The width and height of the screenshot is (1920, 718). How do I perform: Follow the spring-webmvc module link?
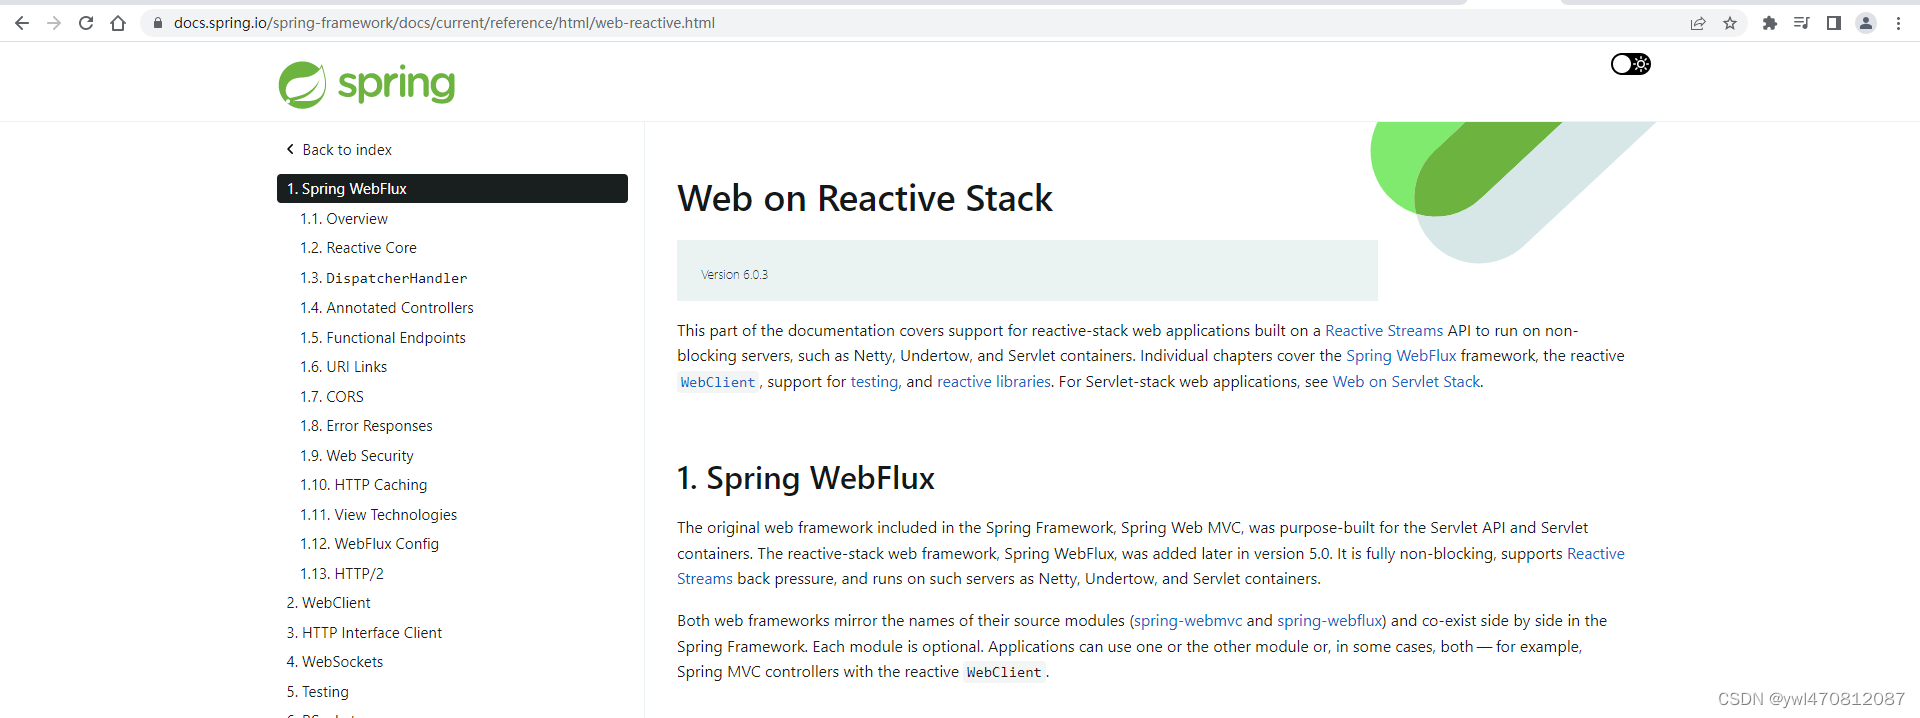coord(1188,621)
